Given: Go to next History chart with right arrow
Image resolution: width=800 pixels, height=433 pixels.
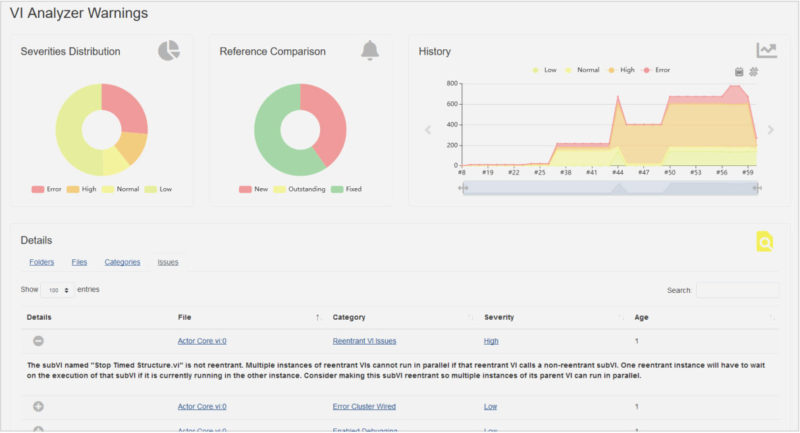Looking at the screenshot, I should [x=770, y=130].
